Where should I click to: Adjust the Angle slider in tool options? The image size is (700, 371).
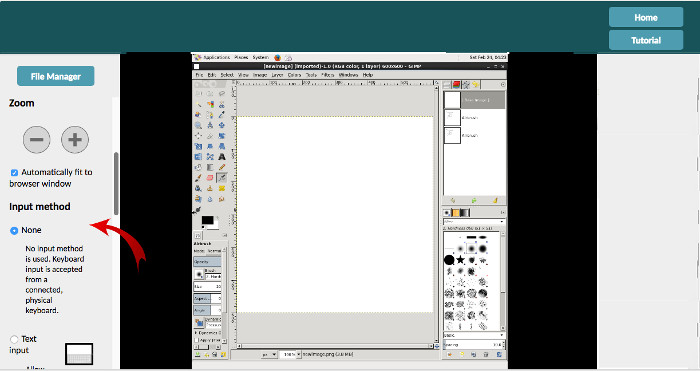pyautogui.click(x=208, y=309)
